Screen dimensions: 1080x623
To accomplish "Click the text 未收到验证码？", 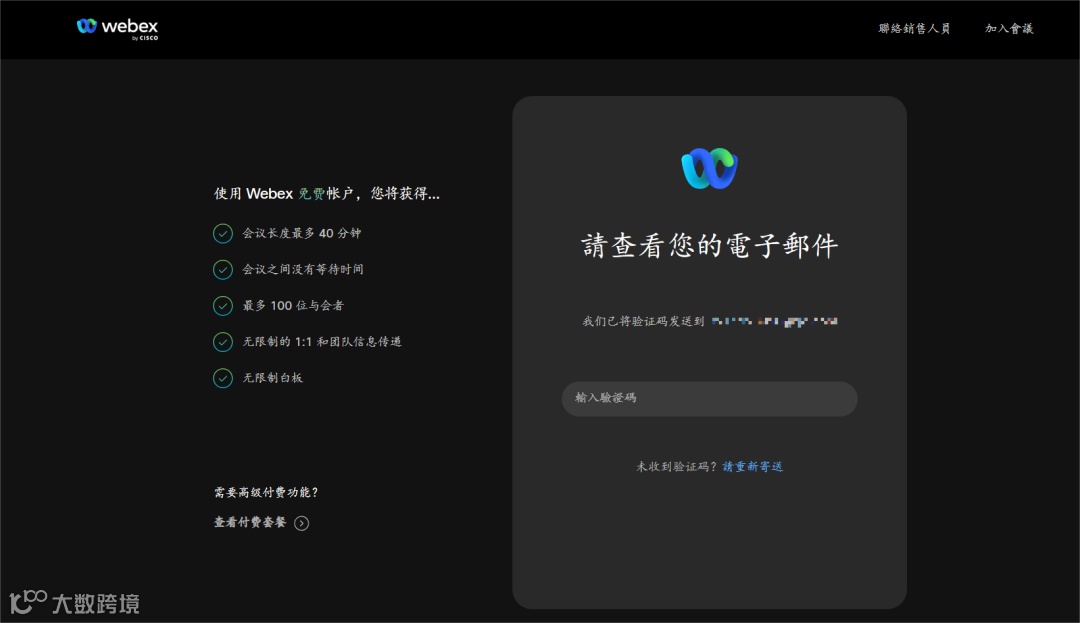I will click(x=677, y=467).
